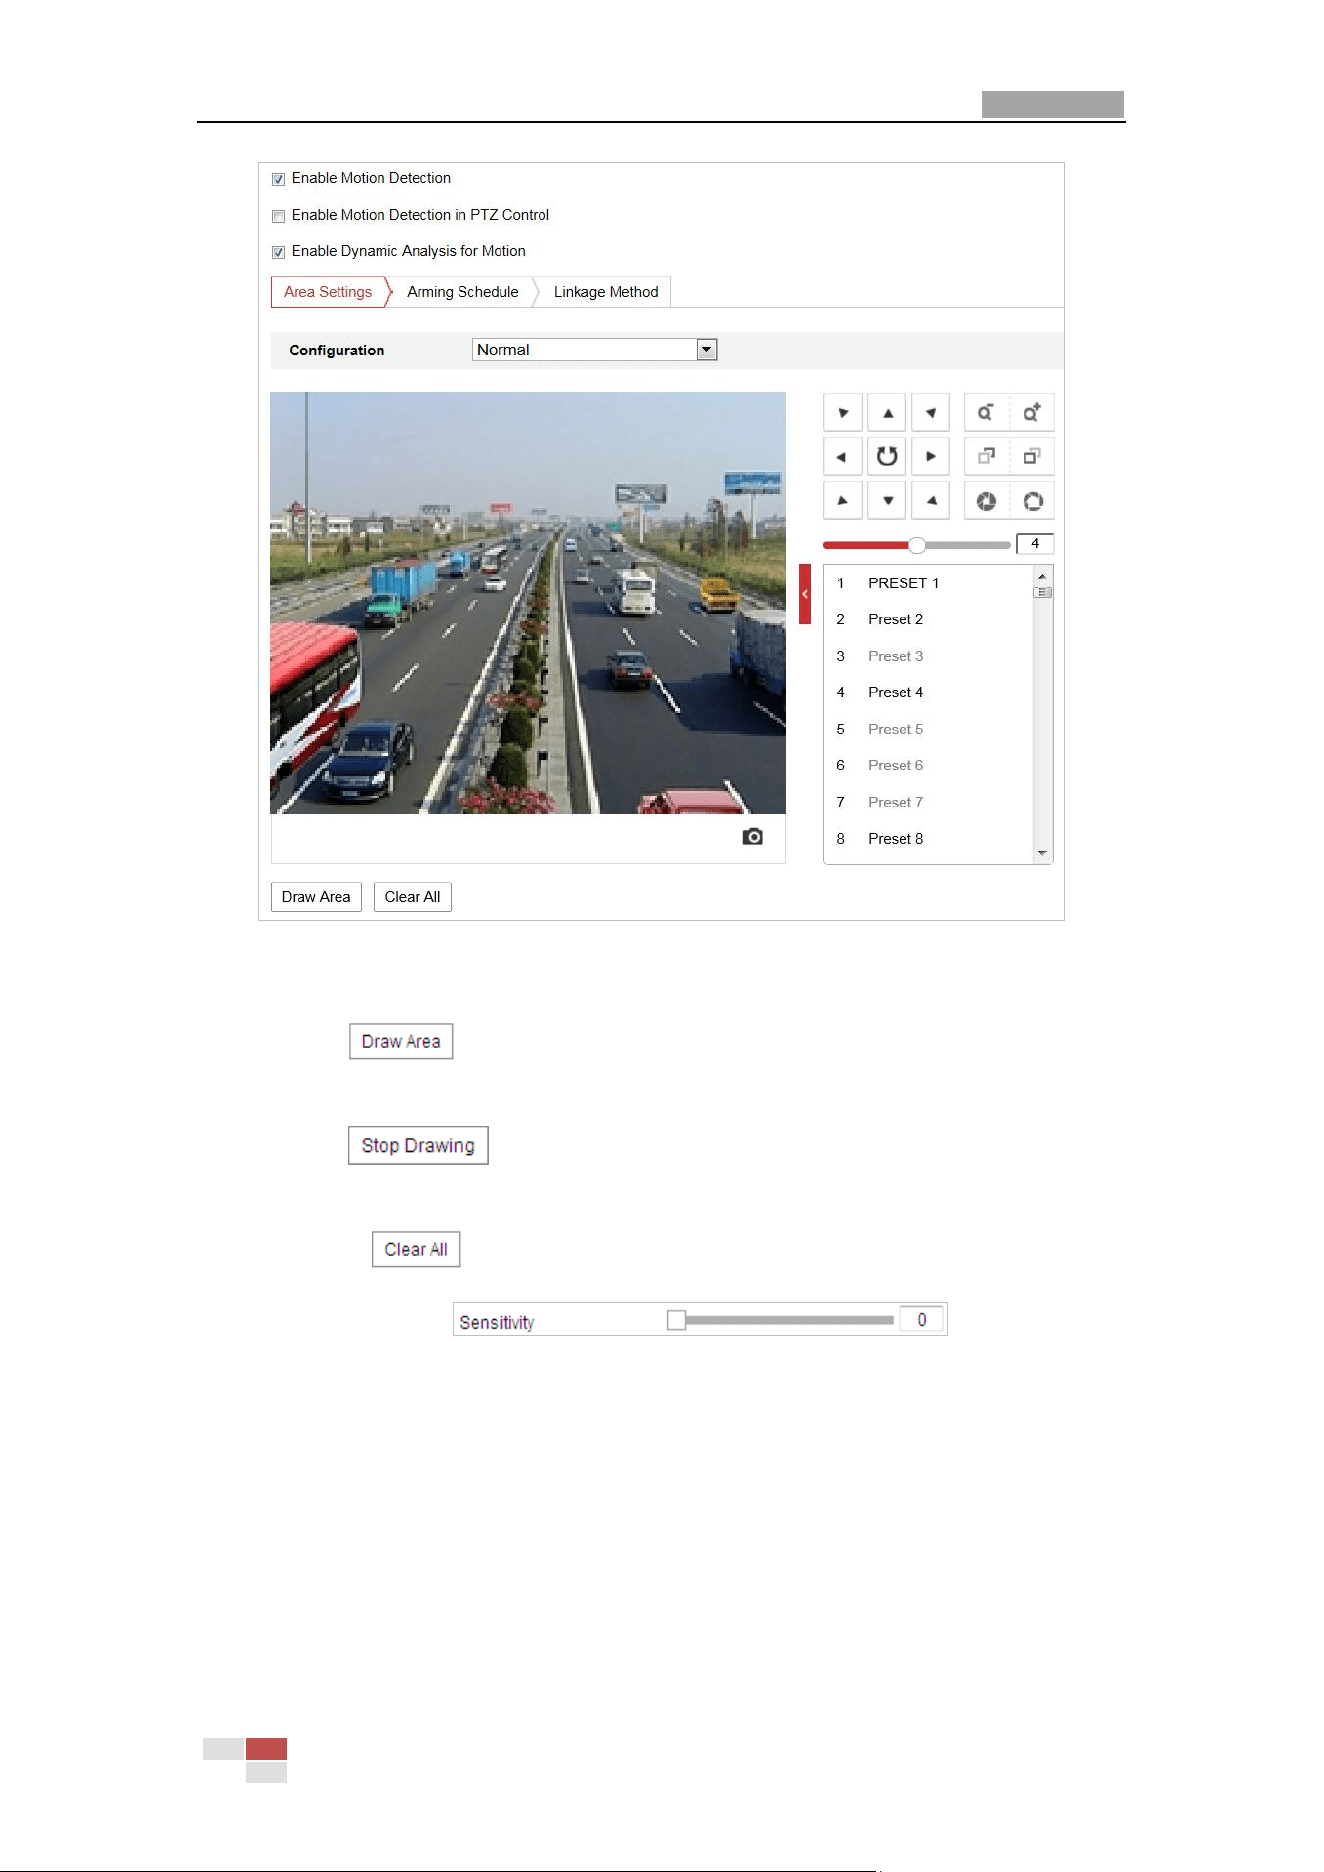
Task: Click Draw Area beside the Clear All button
Action: tap(316, 897)
